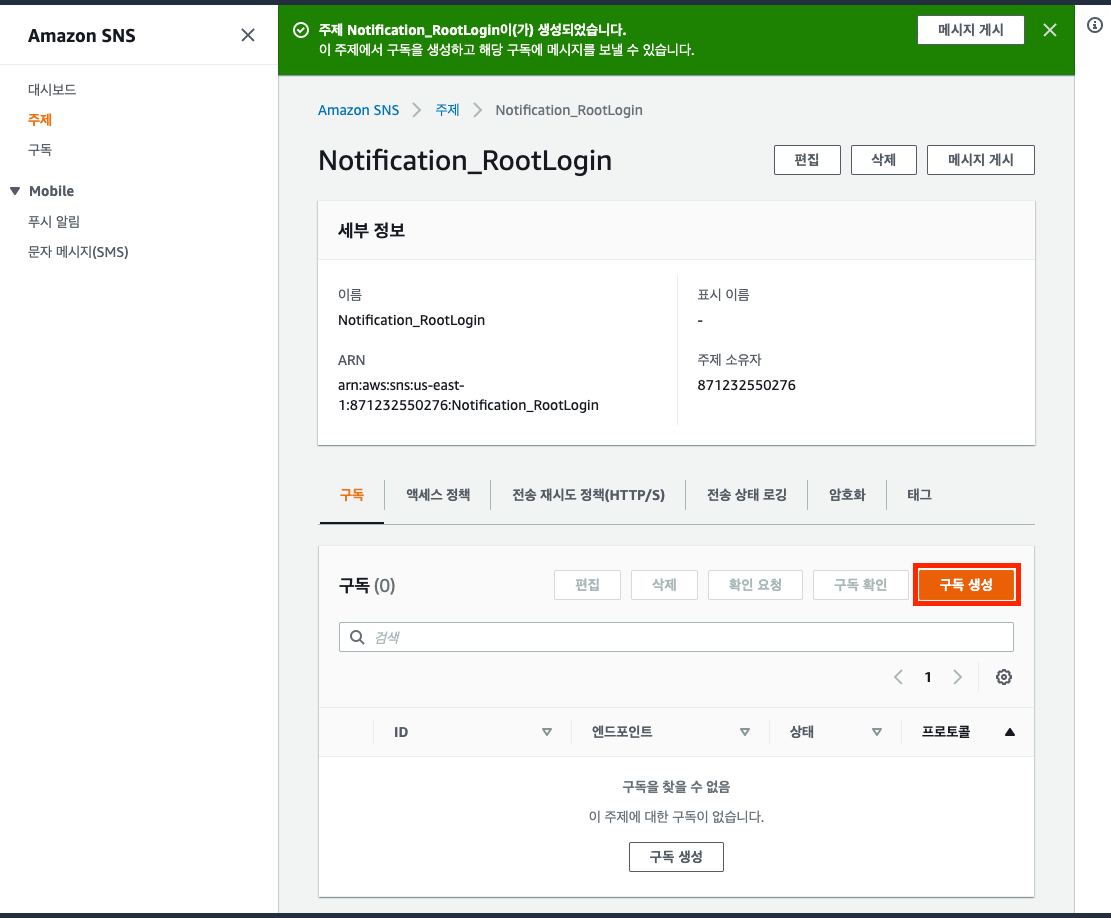
Task: Go to next page of subscriptions
Action: coord(957,677)
